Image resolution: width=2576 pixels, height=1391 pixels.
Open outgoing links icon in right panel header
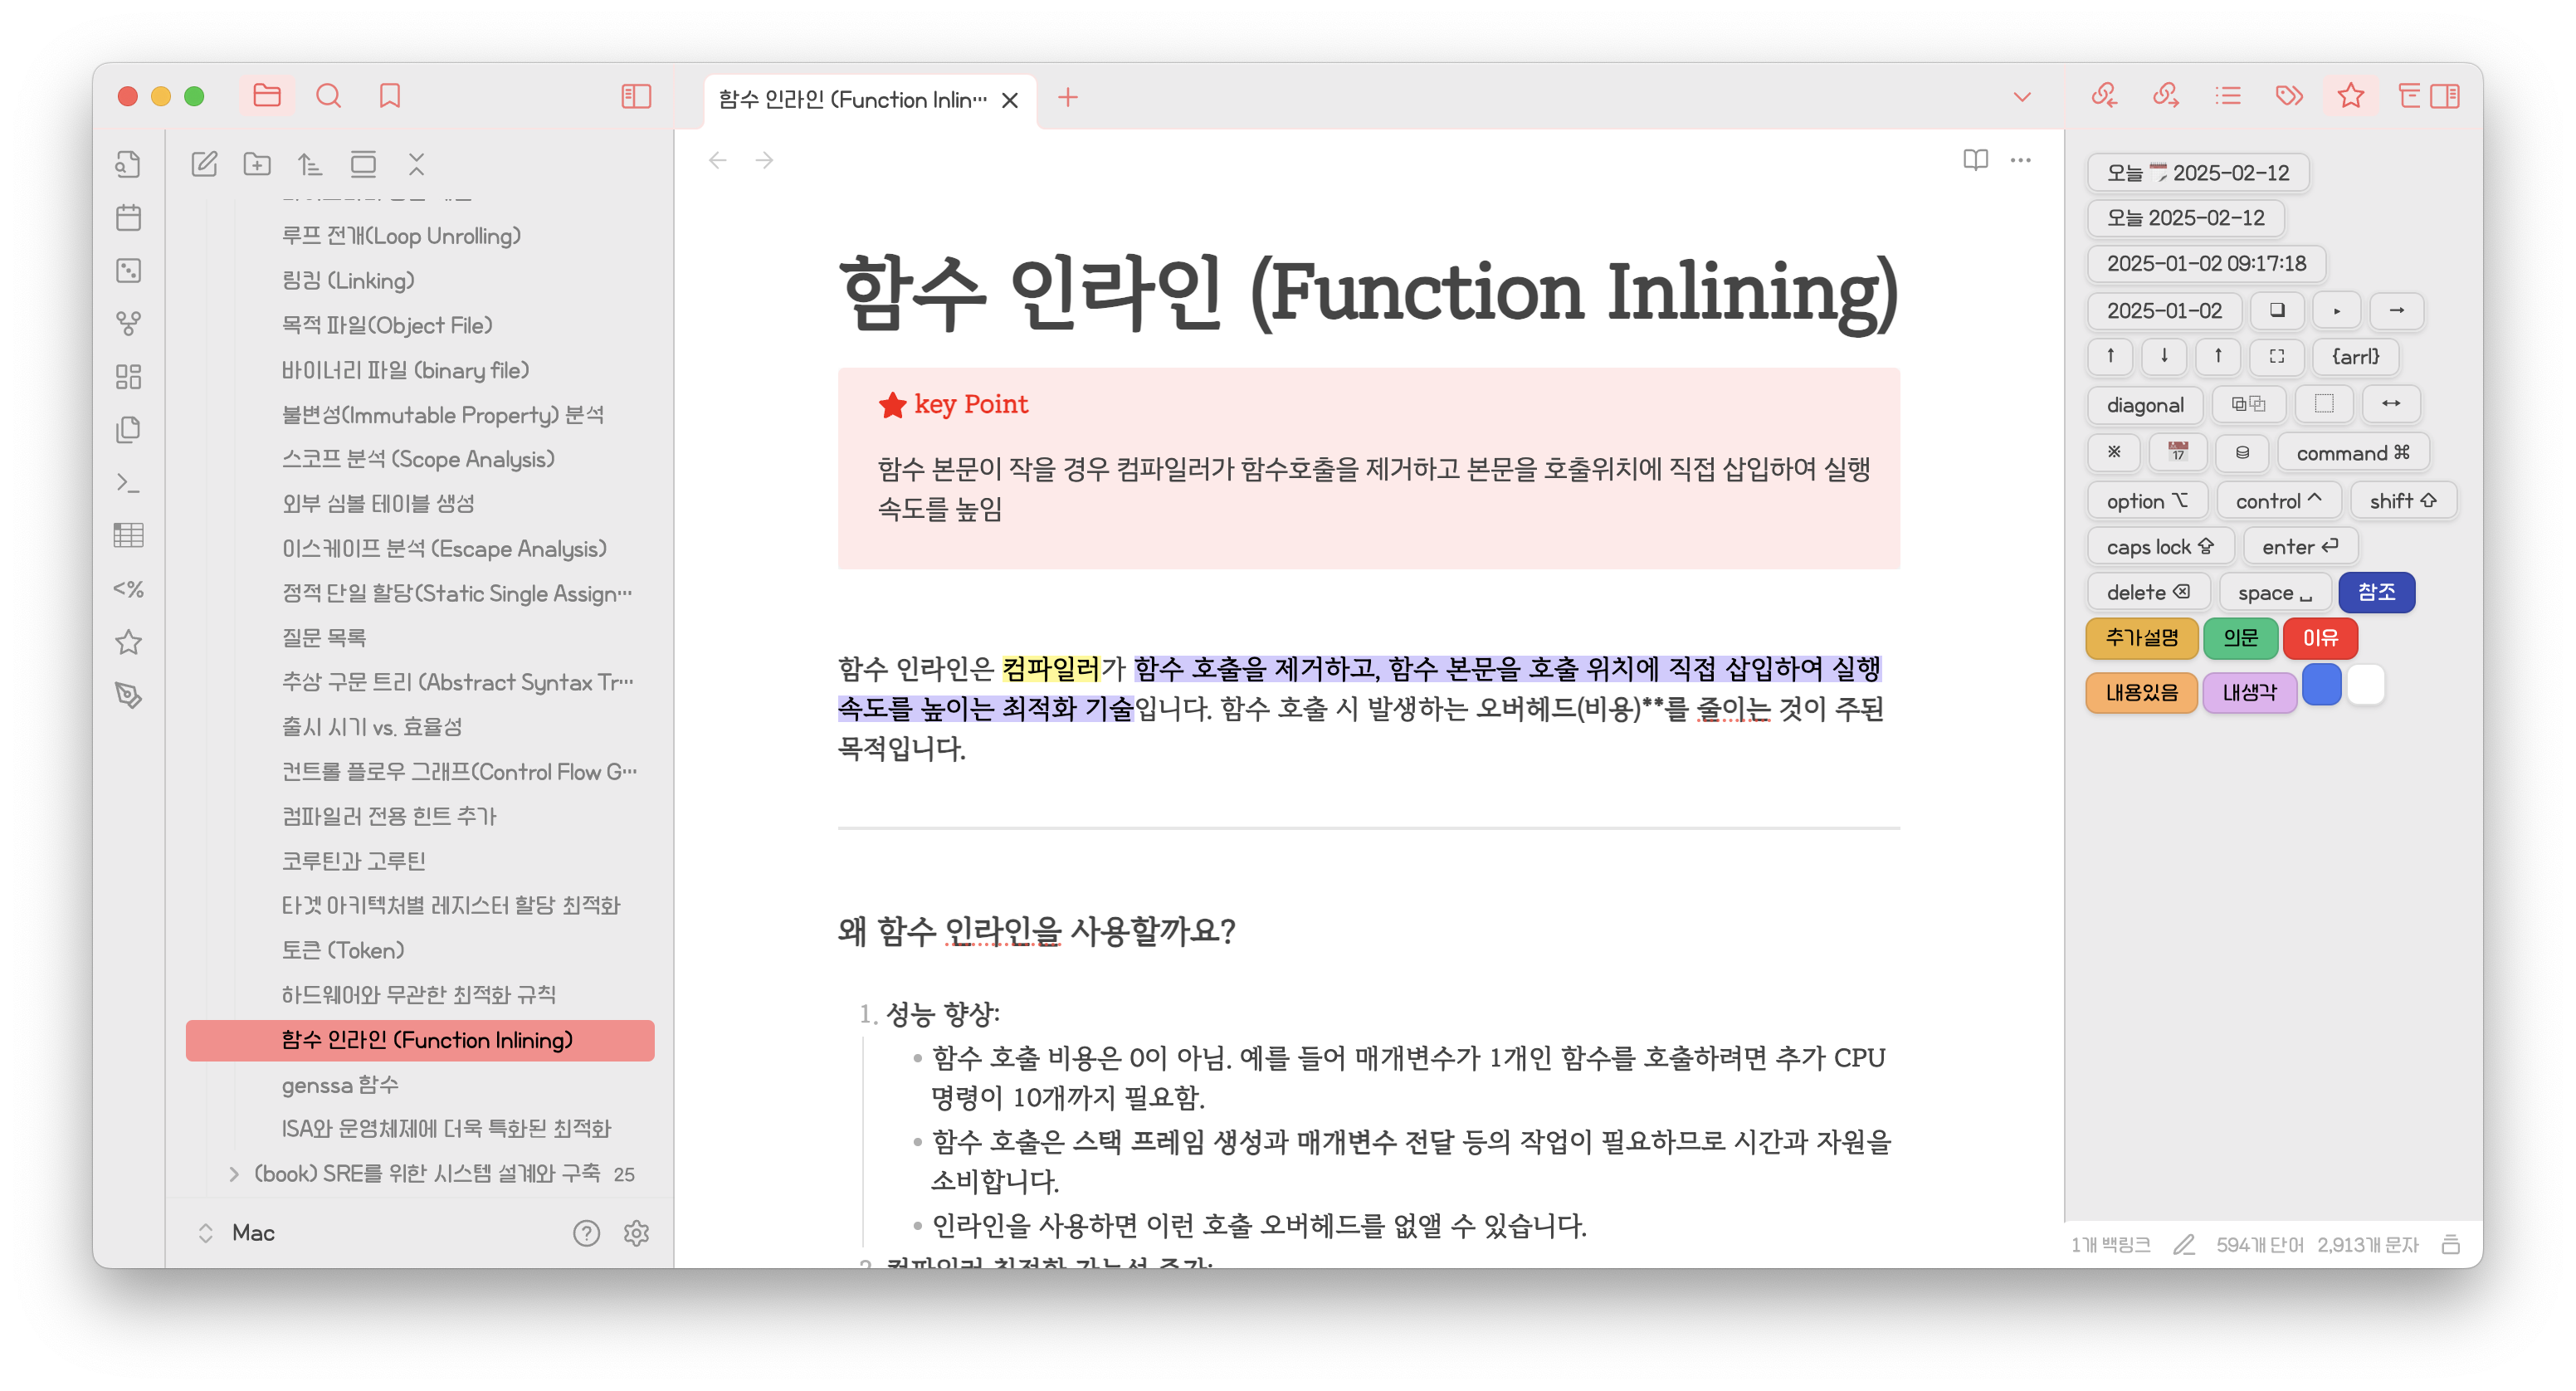pyautogui.click(x=2166, y=96)
